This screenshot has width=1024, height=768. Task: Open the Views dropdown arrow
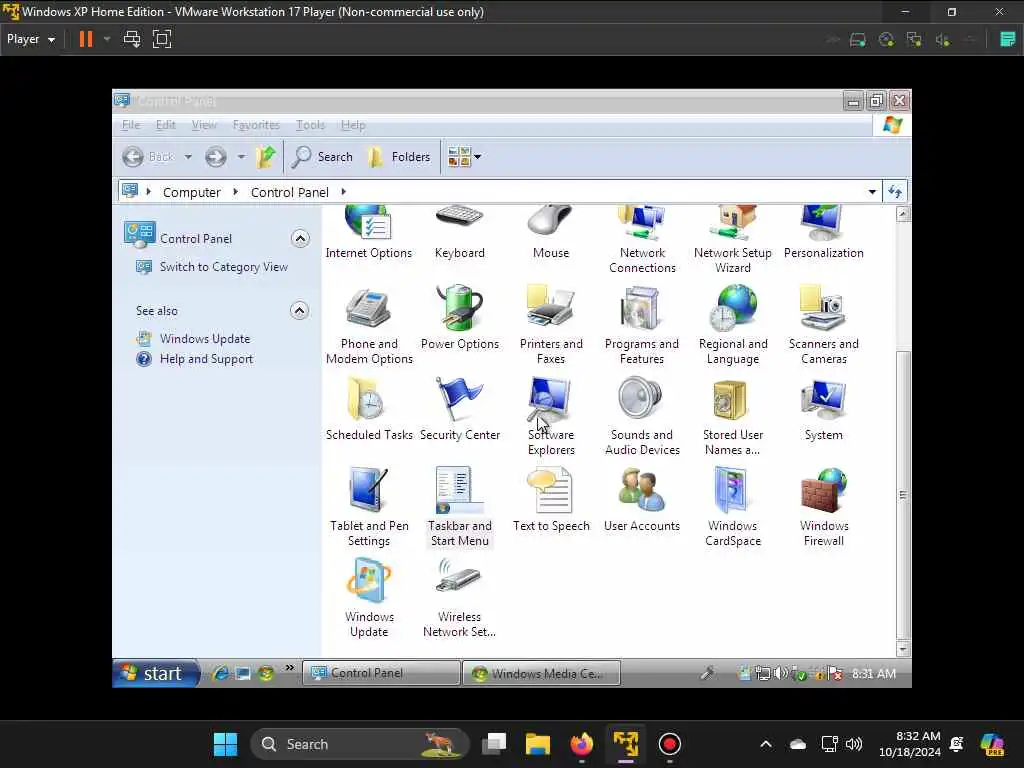click(477, 157)
